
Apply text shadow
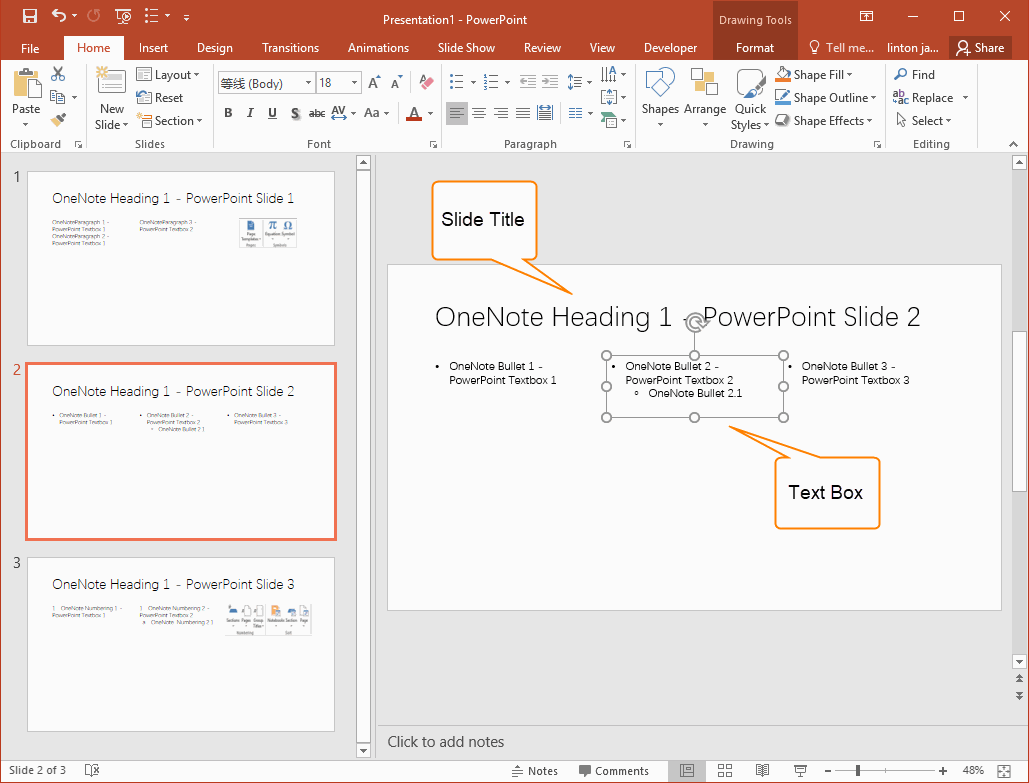pyautogui.click(x=295, y=113)
